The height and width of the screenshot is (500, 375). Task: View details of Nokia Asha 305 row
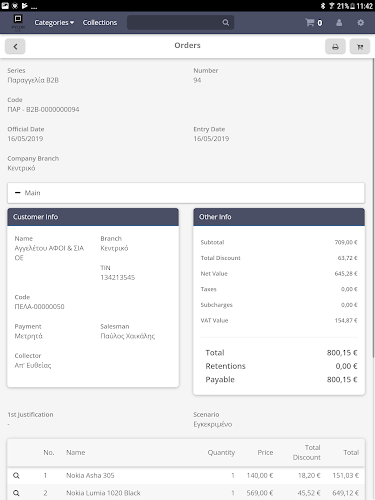click(16, 475)
